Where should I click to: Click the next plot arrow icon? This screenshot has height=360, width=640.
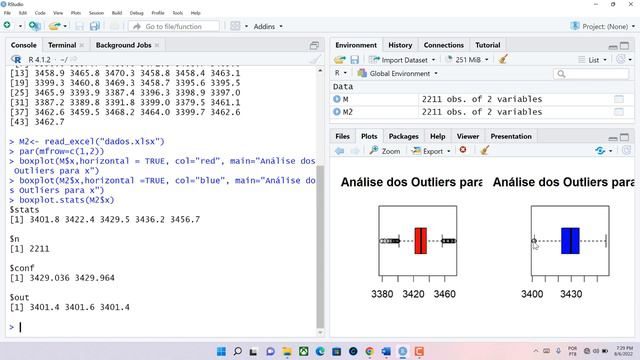pos(355,151)
